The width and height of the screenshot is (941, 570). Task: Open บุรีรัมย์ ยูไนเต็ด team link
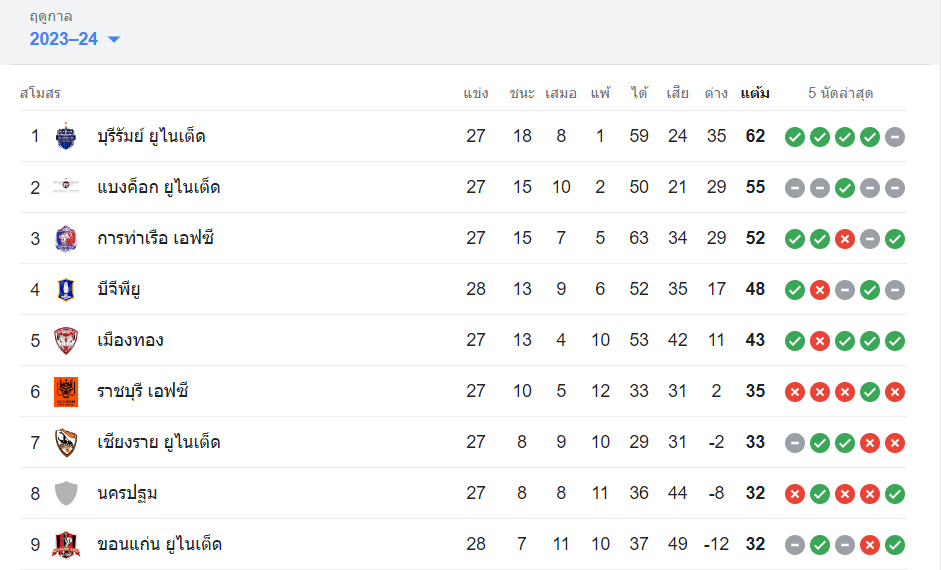tap(151, 136)
